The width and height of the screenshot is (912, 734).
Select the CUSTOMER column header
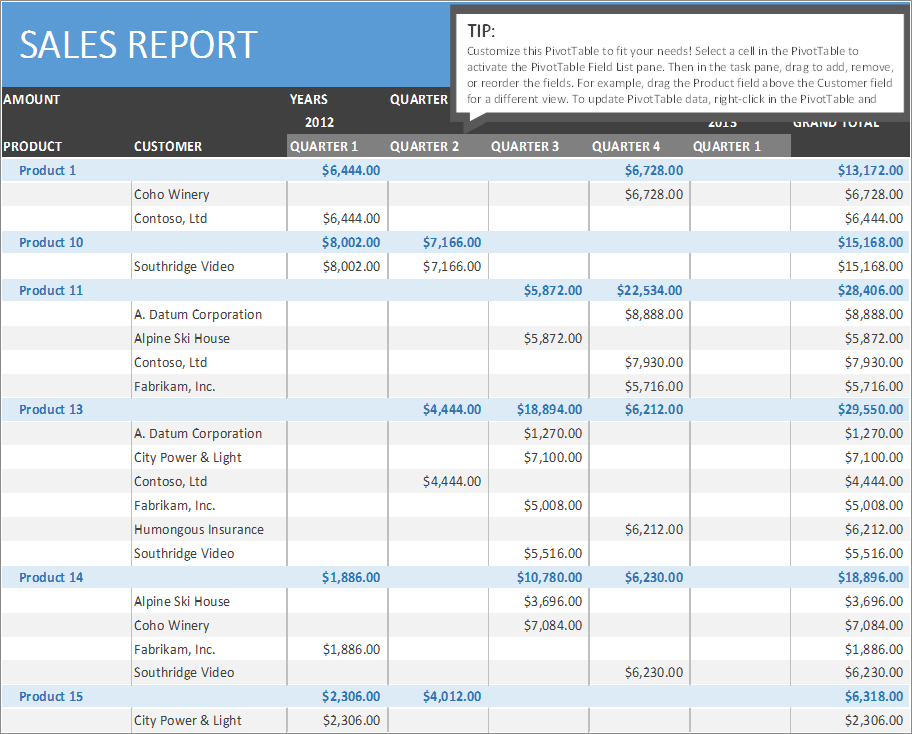point(167,146)
